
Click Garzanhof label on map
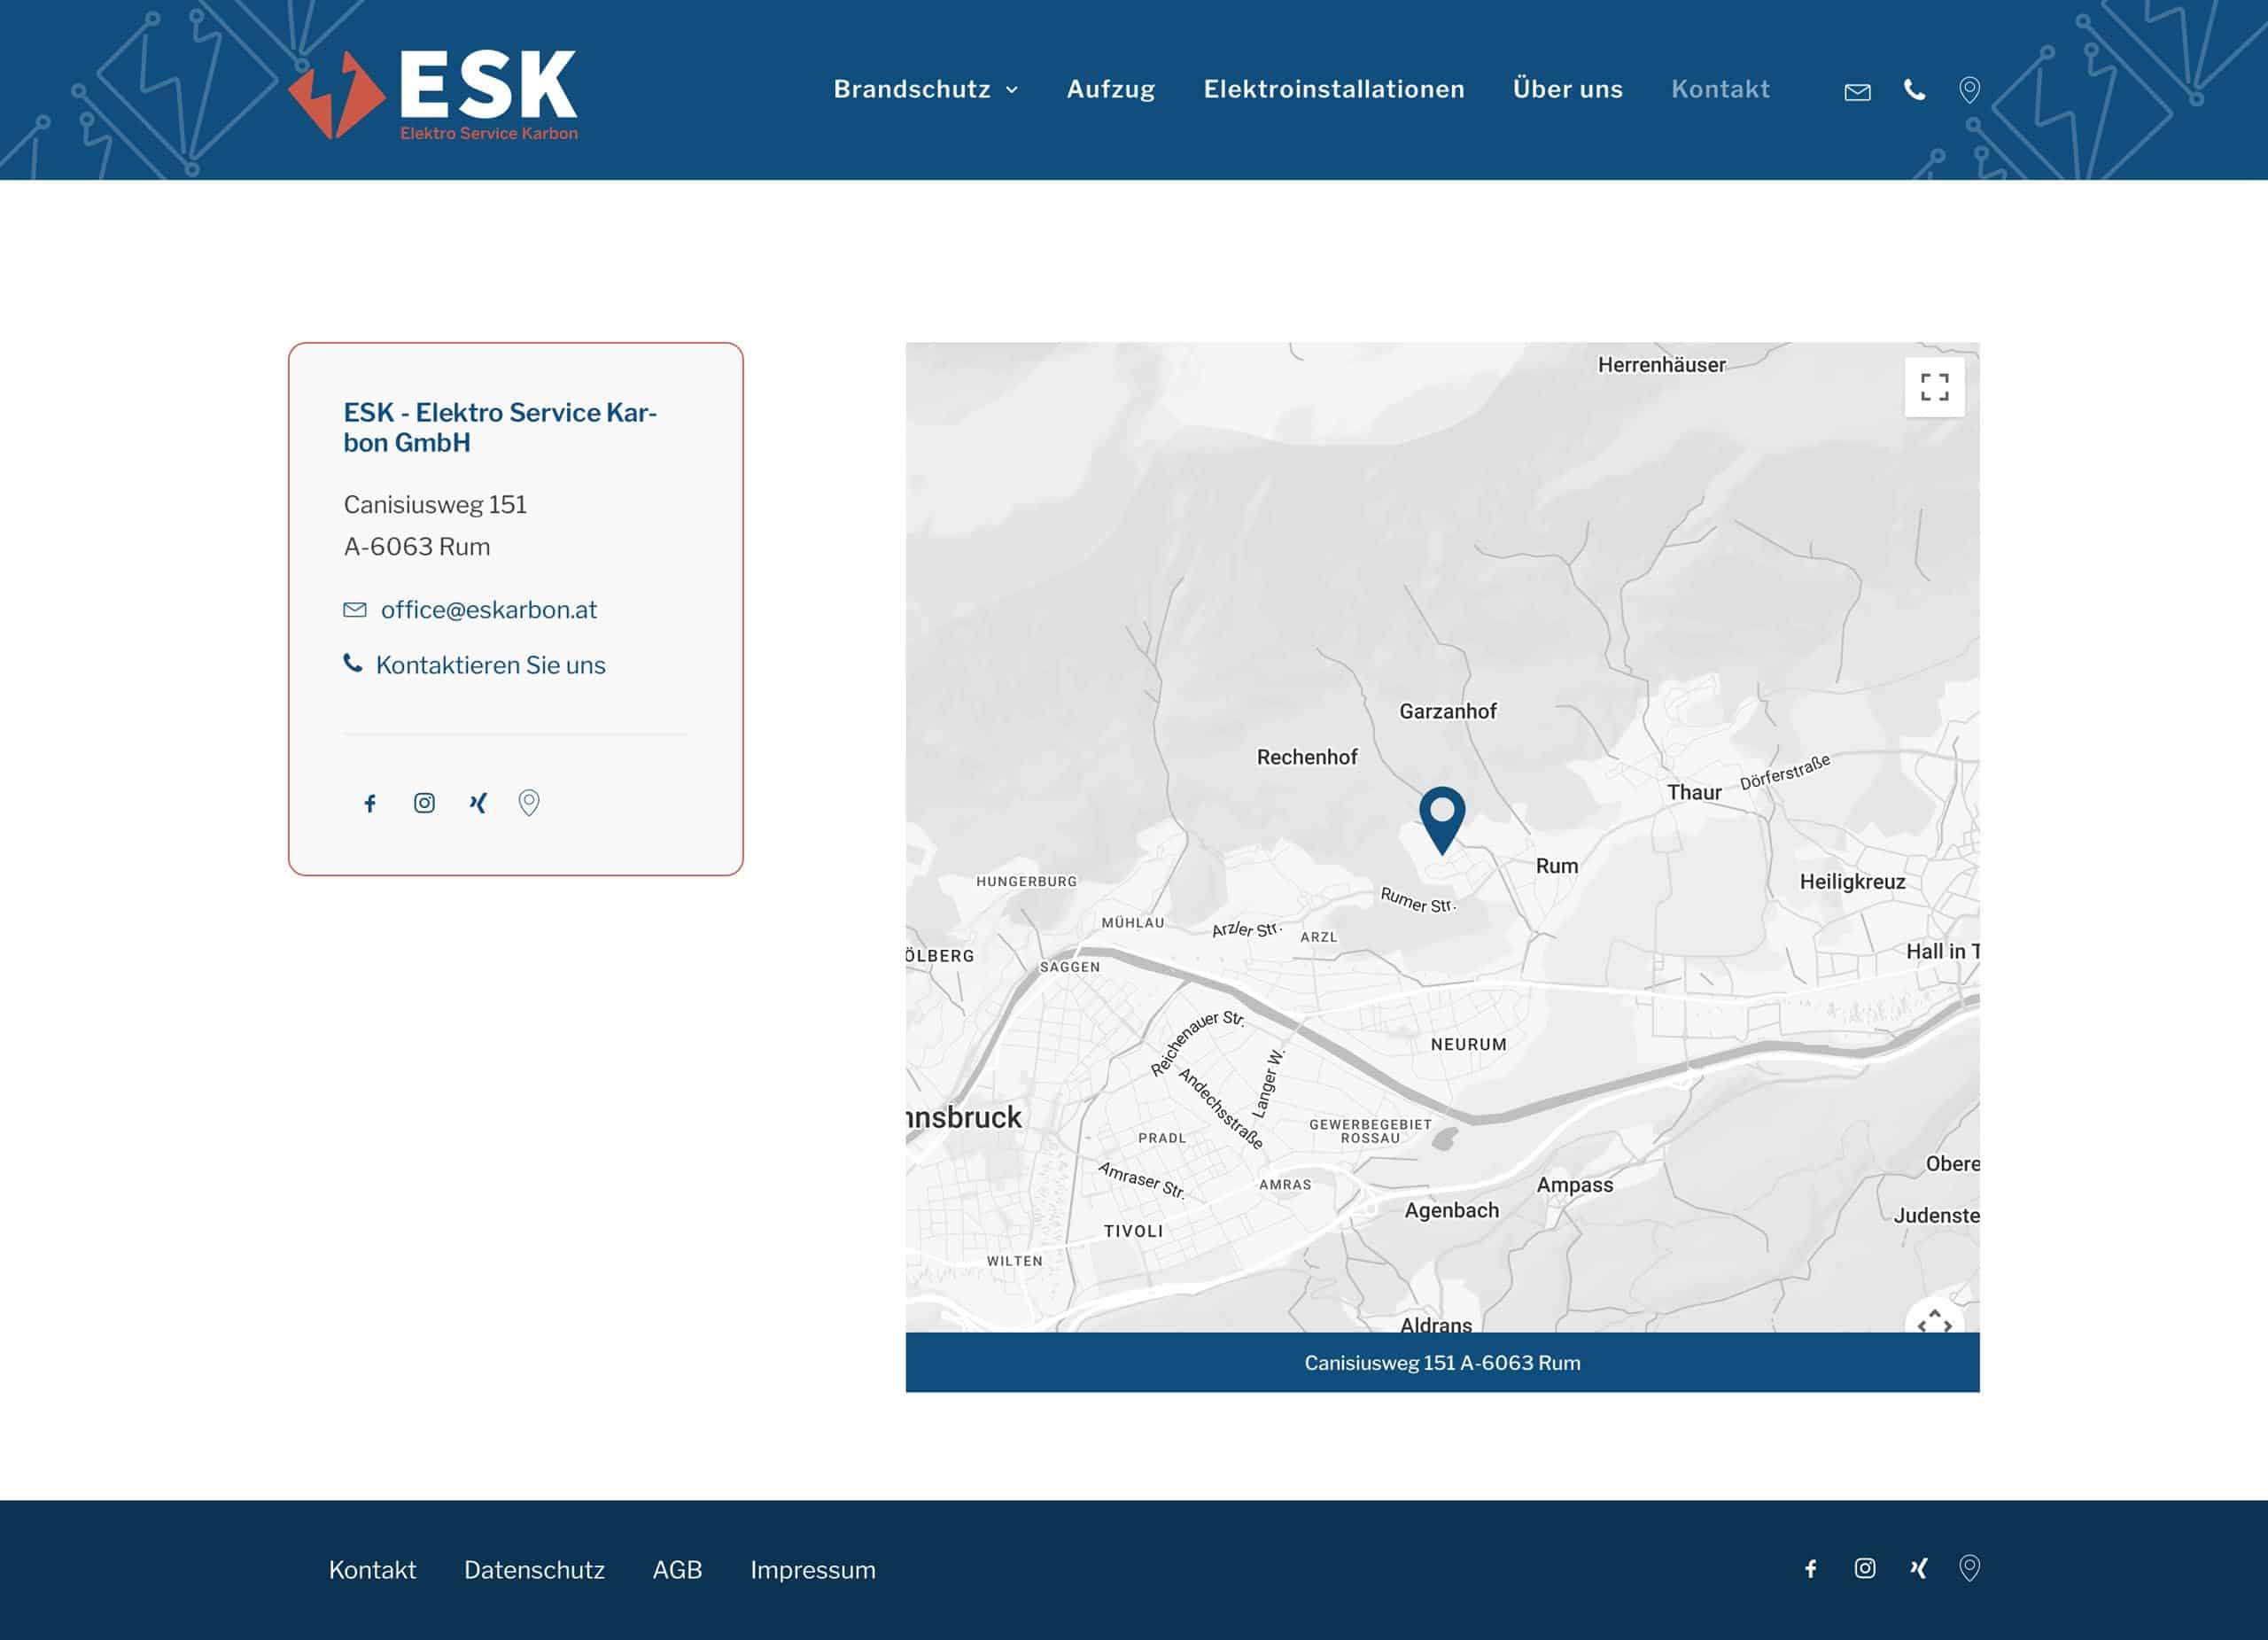tap(1447, 711)
